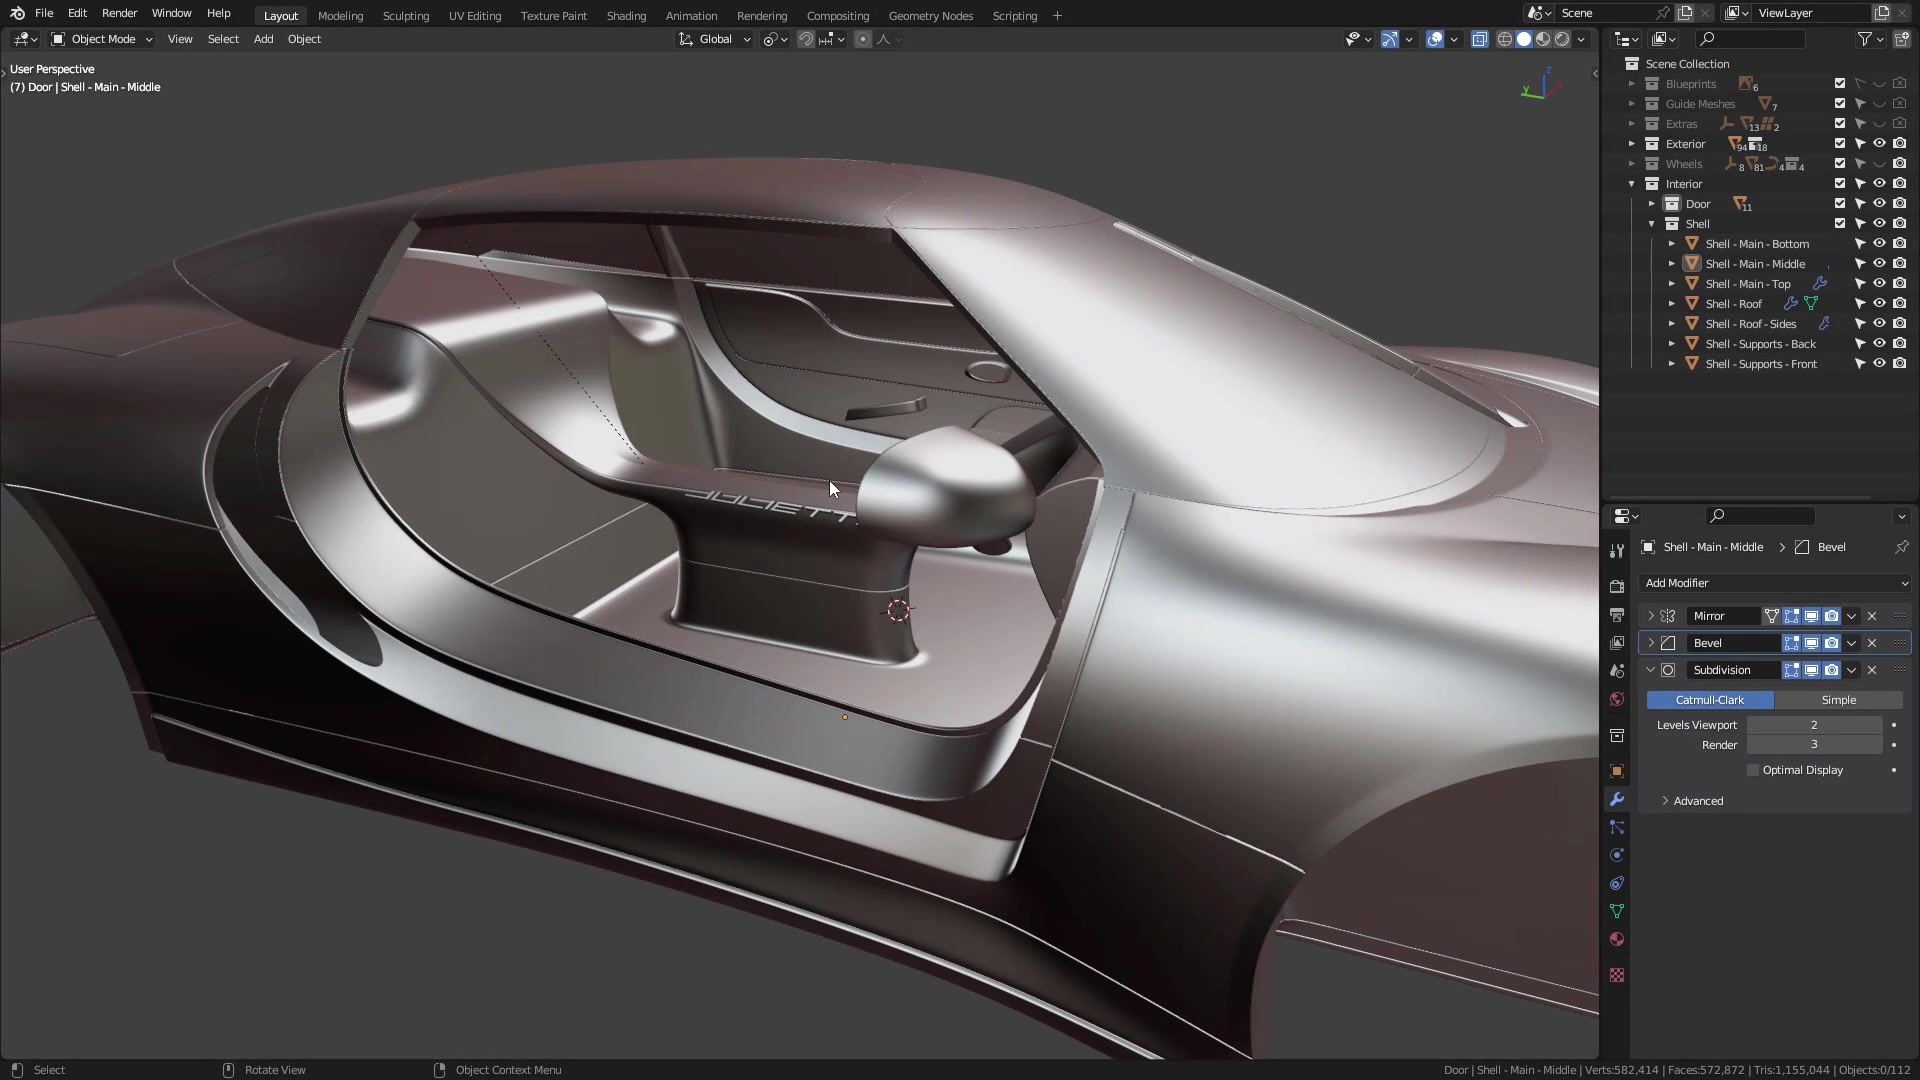This screenshot has height=1080, width=1920.
Task: Switch to the Sculpting workspace tab
Action: click(x=405, y=16)
